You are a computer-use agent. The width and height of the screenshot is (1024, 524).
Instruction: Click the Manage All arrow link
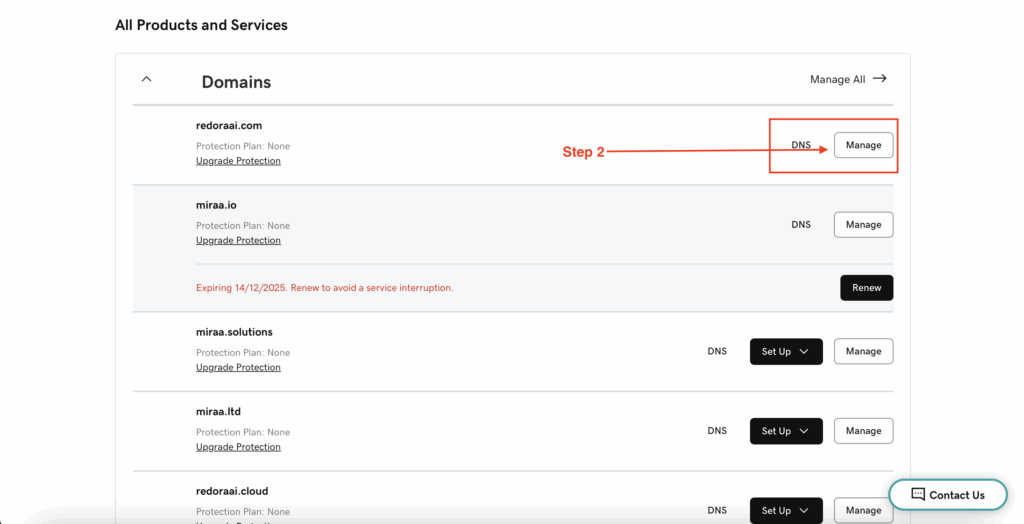click(x=848, y=79)
